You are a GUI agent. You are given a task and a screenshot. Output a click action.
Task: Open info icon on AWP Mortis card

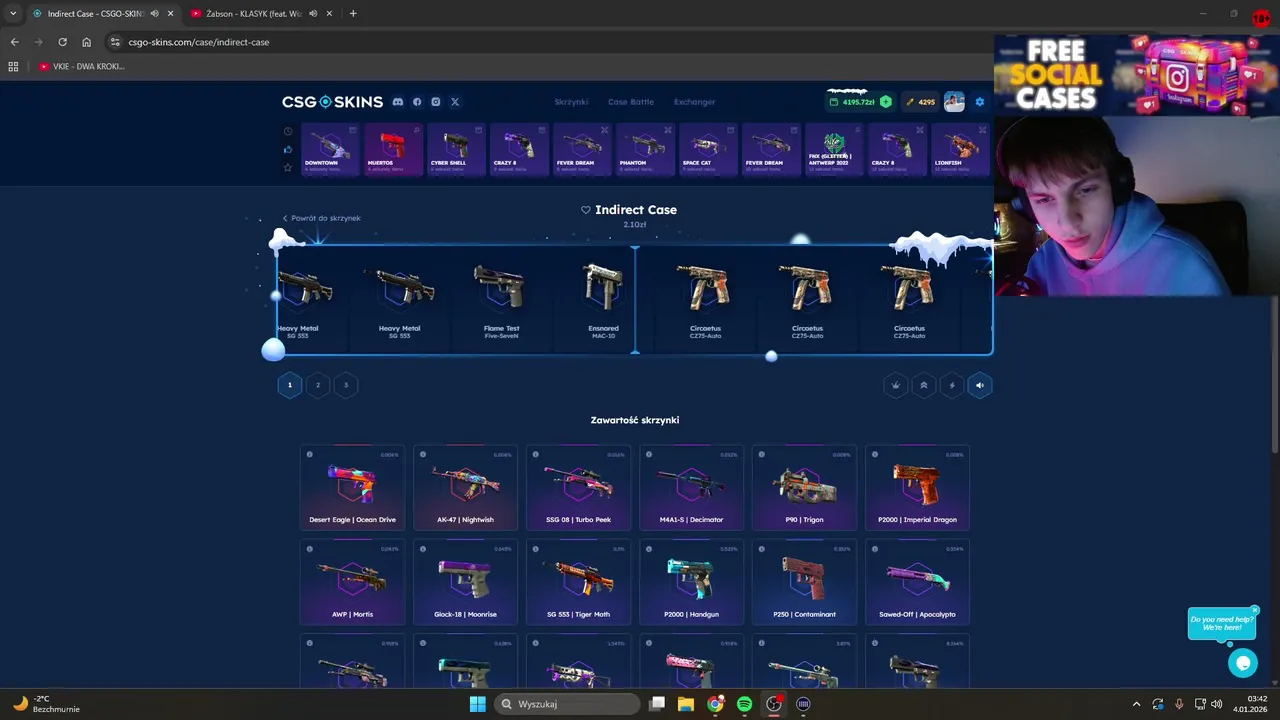click(x=310, y=549)
